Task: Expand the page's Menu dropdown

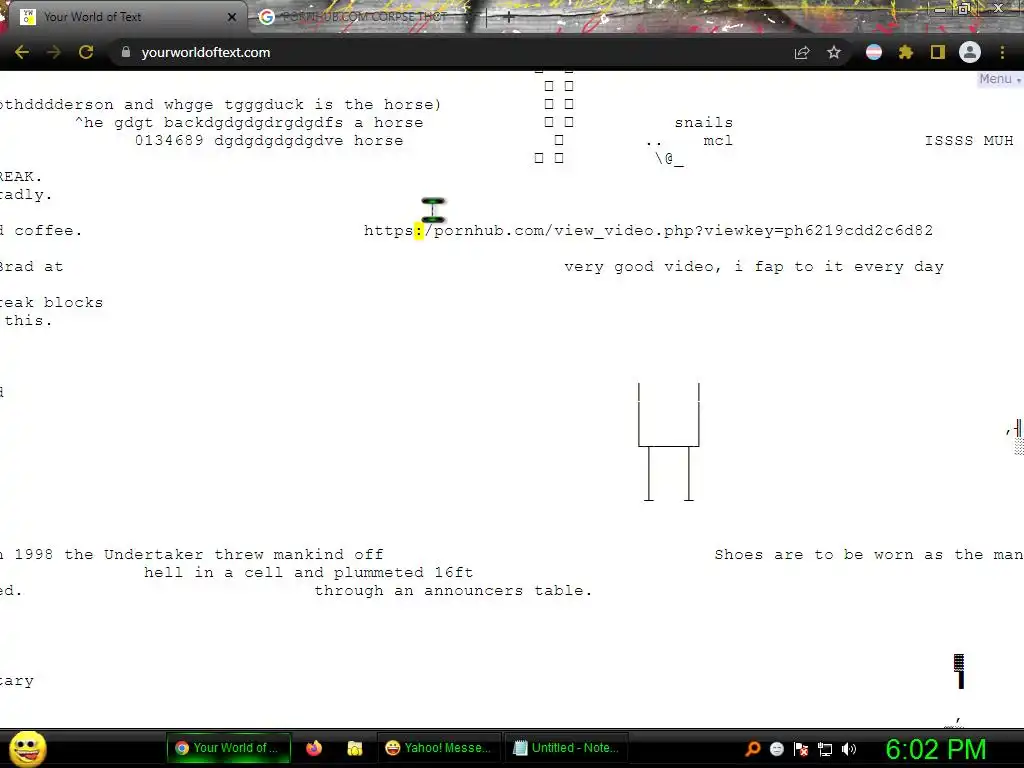Action: pos(999,79)
